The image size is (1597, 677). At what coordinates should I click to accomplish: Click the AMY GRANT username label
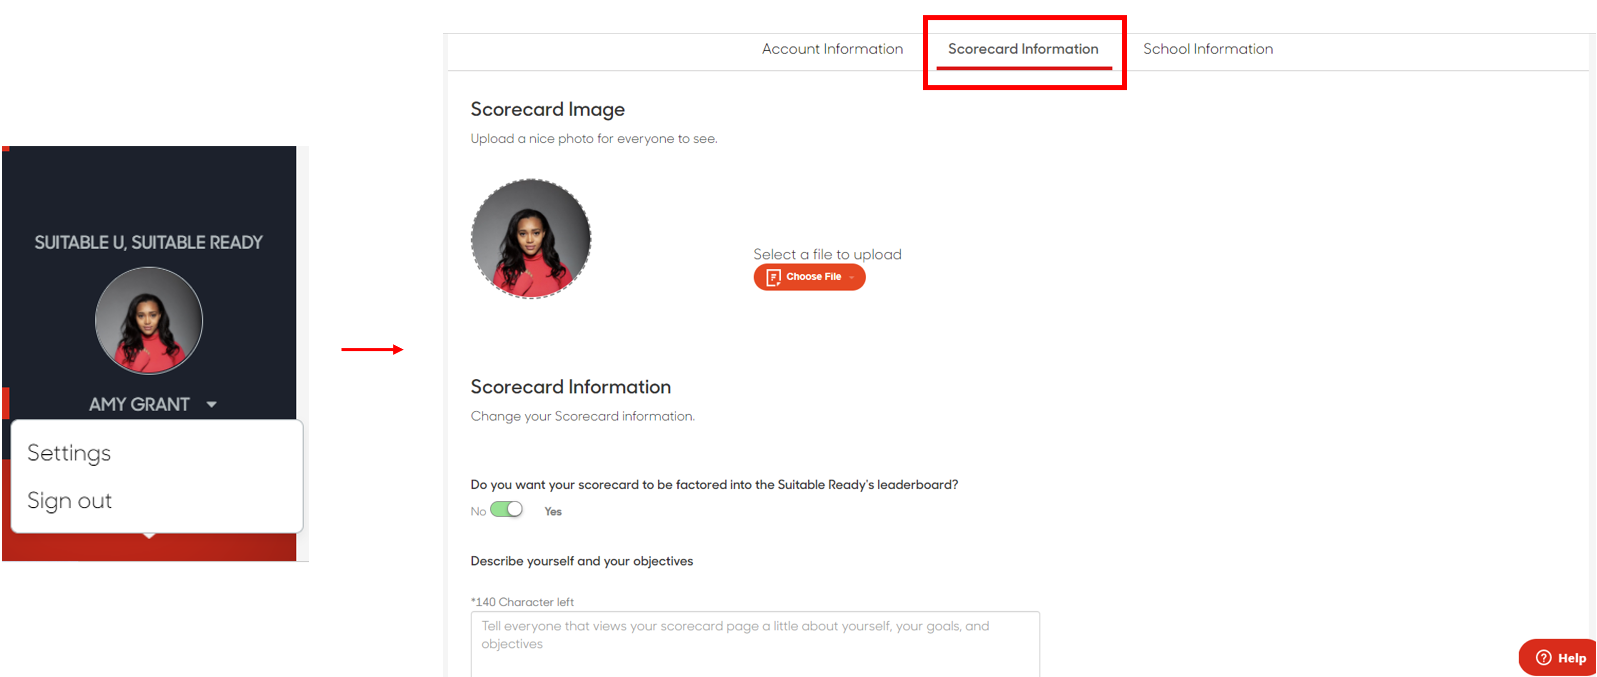coord(139,405)
